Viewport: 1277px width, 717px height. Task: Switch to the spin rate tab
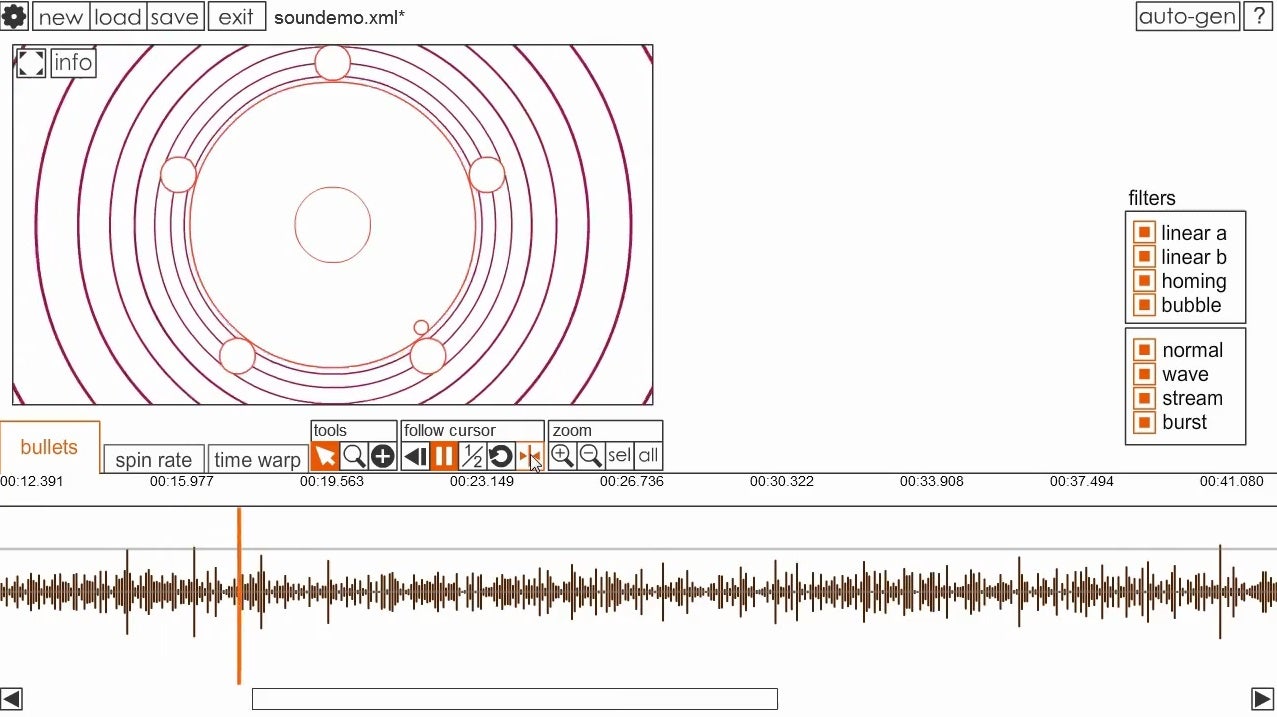pyautogui.click(x=154, y=460)
